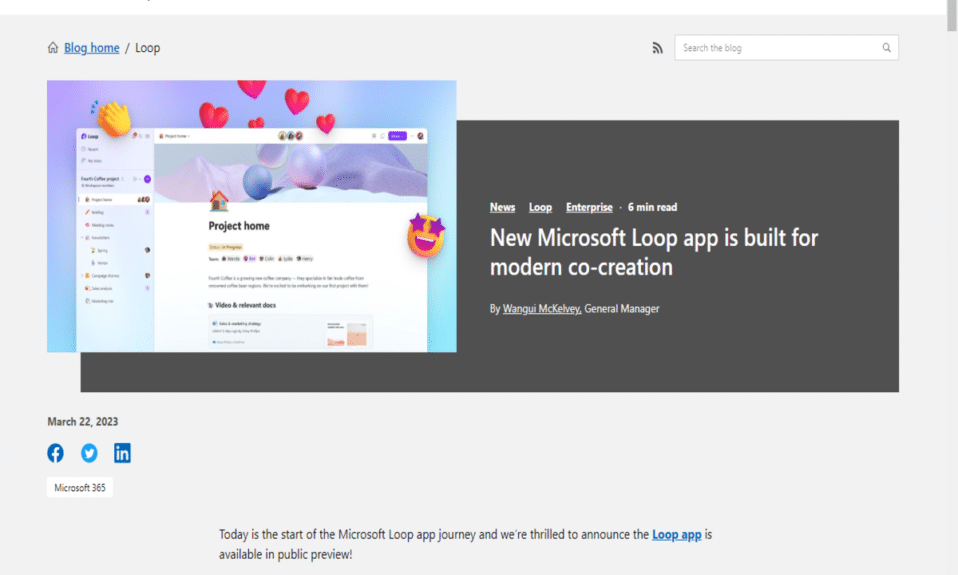Open the Enterprise category link
Viewport: 958px width, 575px height.
589,207
